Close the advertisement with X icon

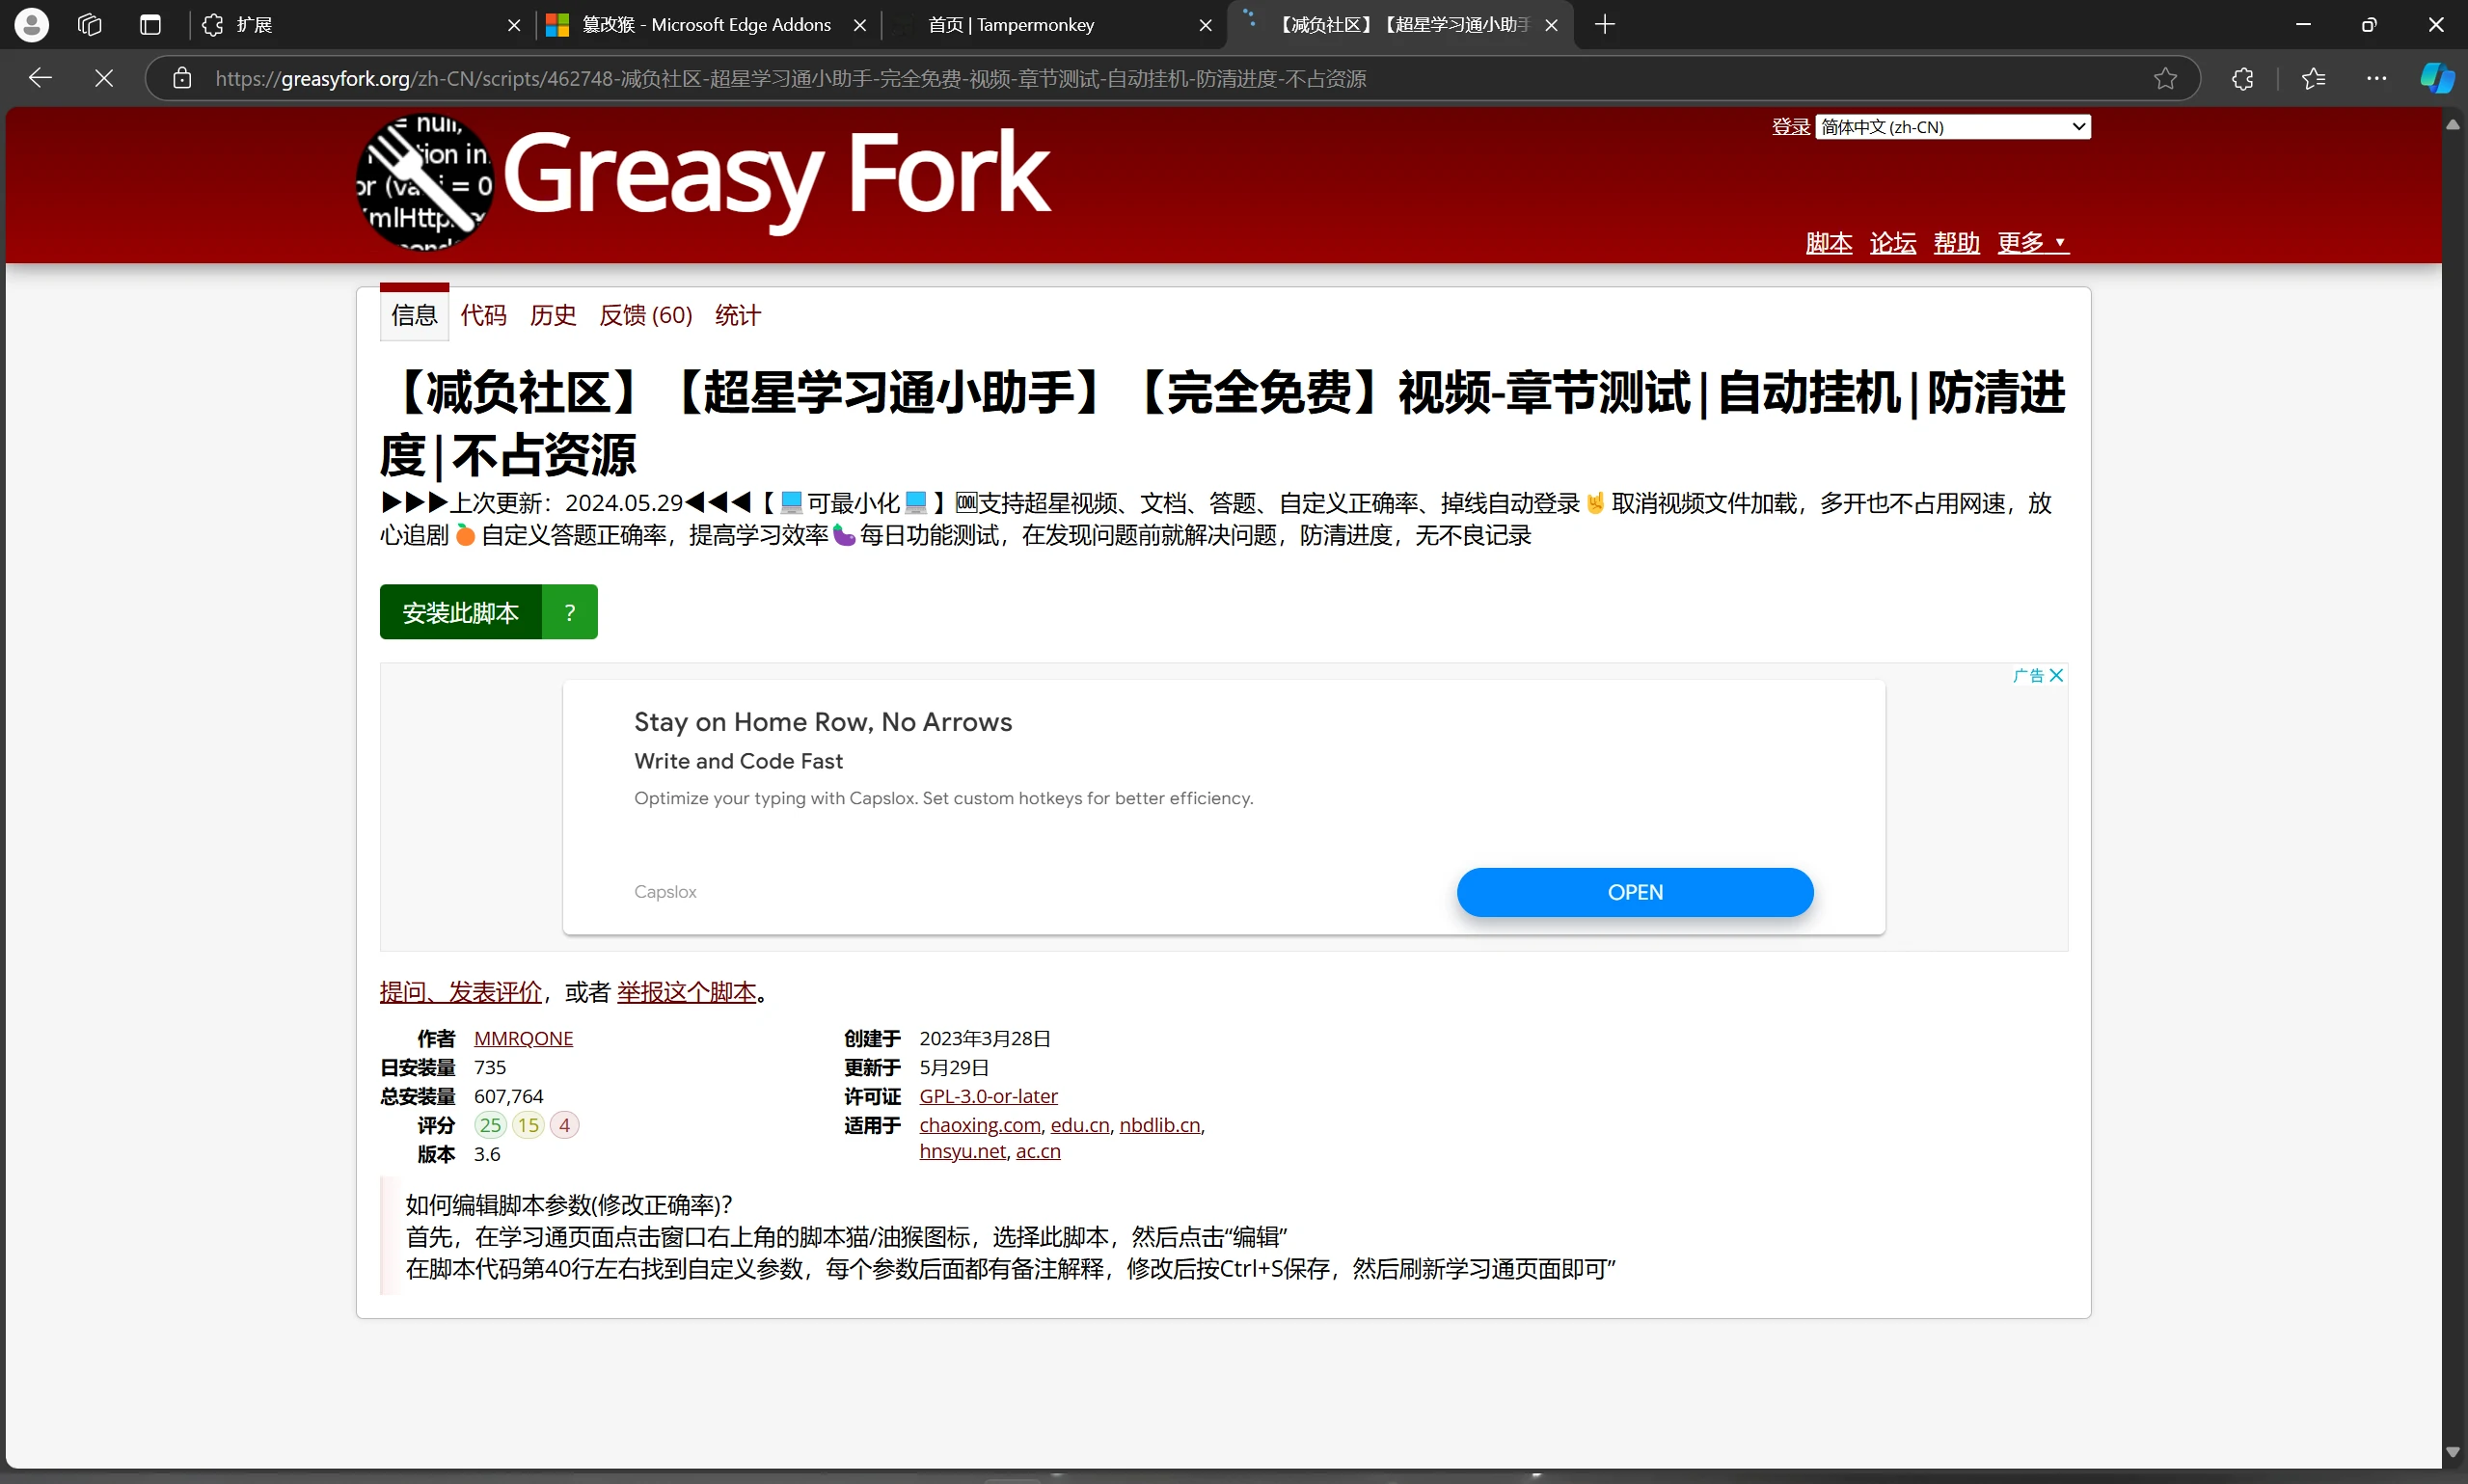pyautogui.click(x=2056, y=675)
